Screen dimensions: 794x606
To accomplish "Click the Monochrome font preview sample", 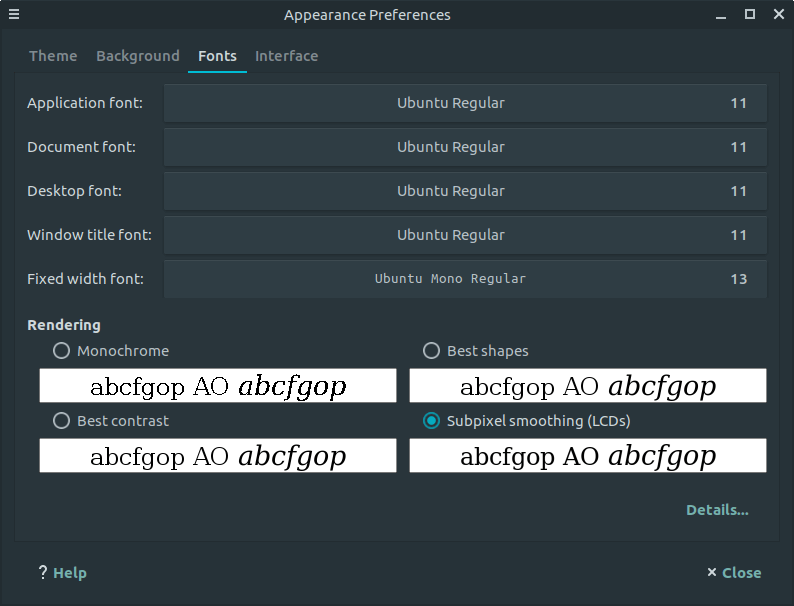I will coord(218,386).
